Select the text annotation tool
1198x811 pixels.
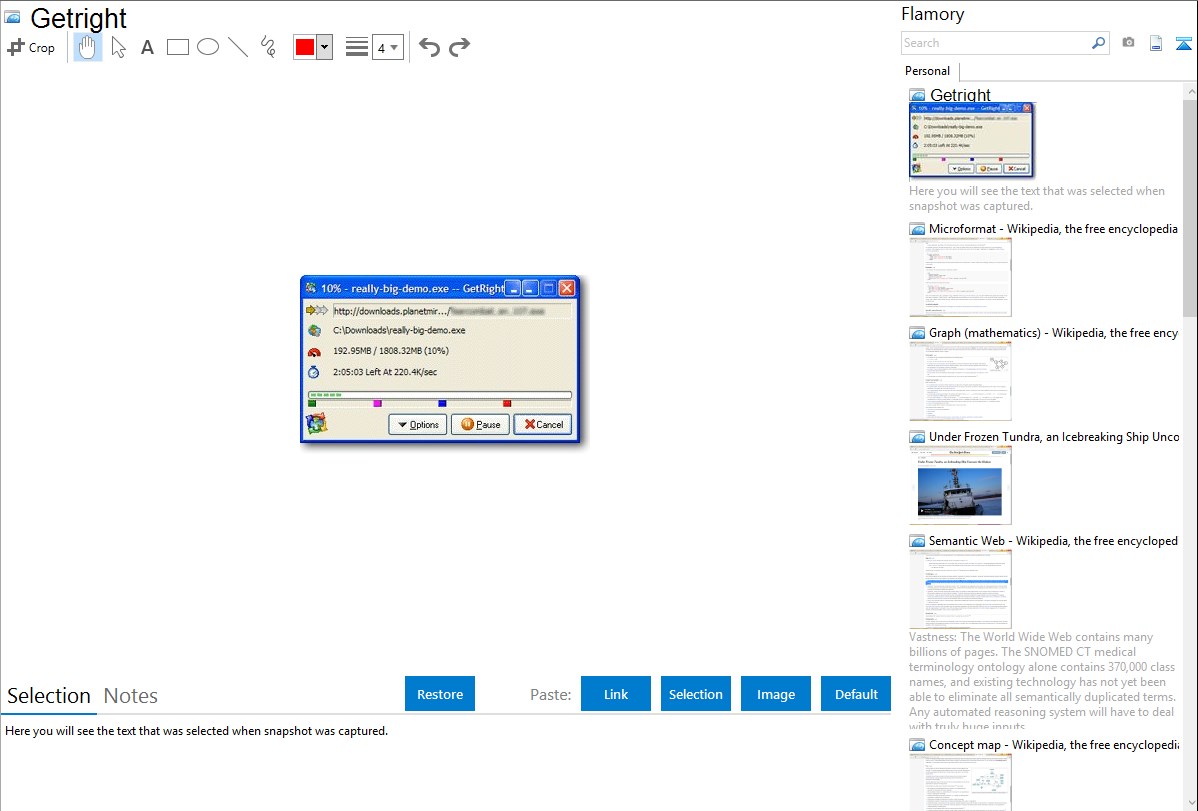[147, 47]
